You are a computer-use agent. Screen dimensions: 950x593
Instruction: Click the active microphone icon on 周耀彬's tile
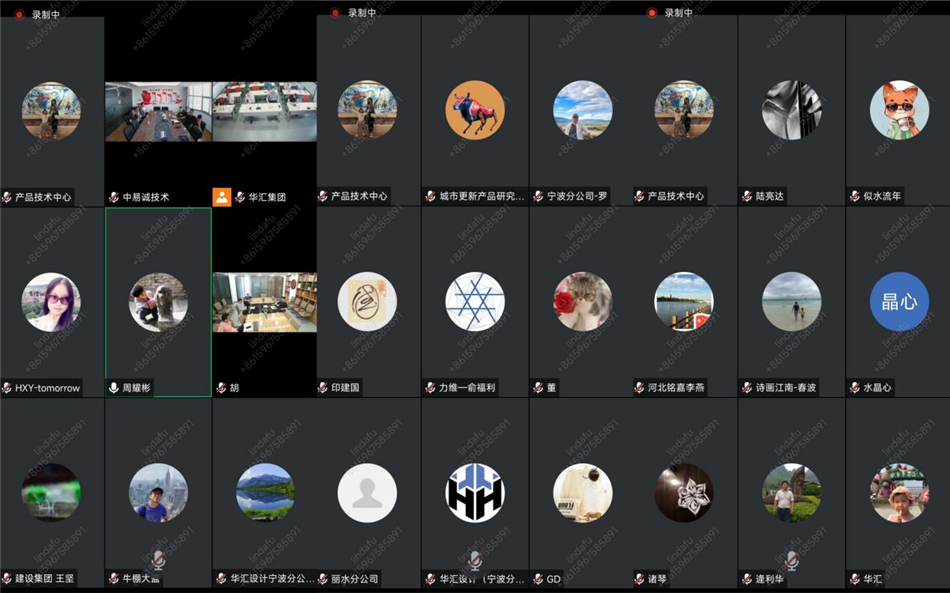(114, 388)
